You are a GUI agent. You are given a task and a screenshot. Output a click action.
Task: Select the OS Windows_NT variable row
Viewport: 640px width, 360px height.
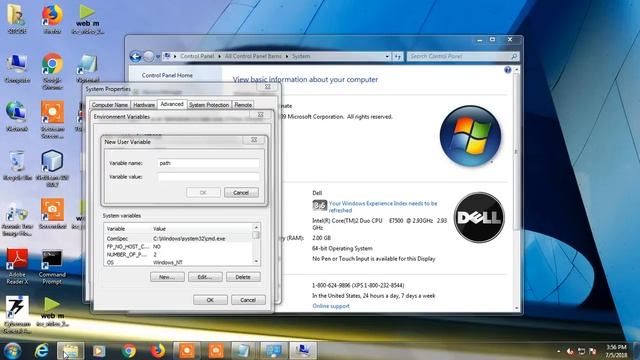(178, 262)
